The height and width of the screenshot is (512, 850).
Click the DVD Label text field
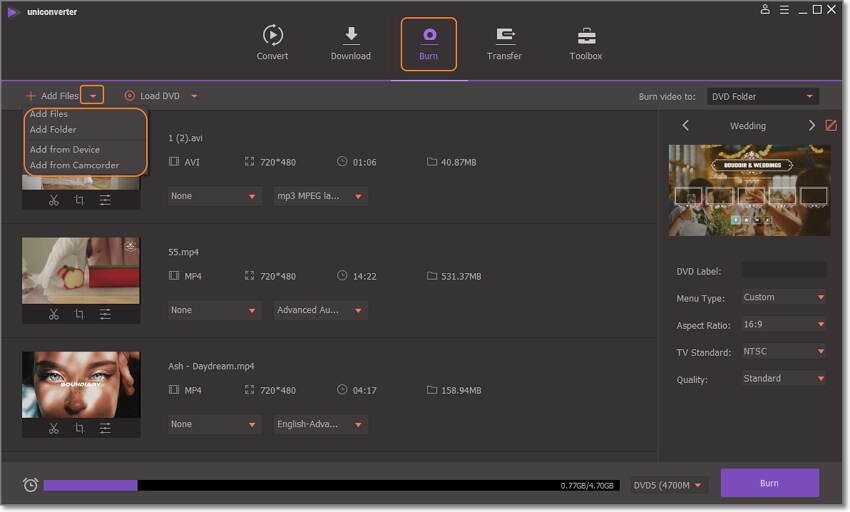783,270
